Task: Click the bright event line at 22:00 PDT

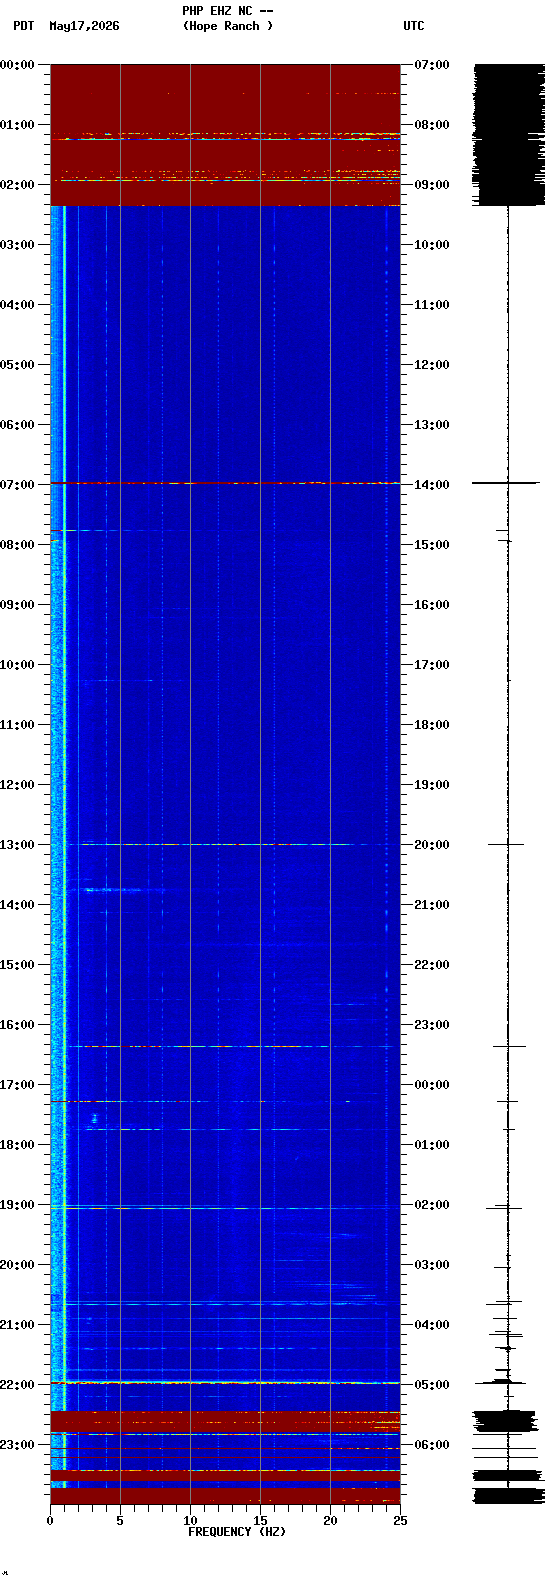Action: (x=225, y=1382)
